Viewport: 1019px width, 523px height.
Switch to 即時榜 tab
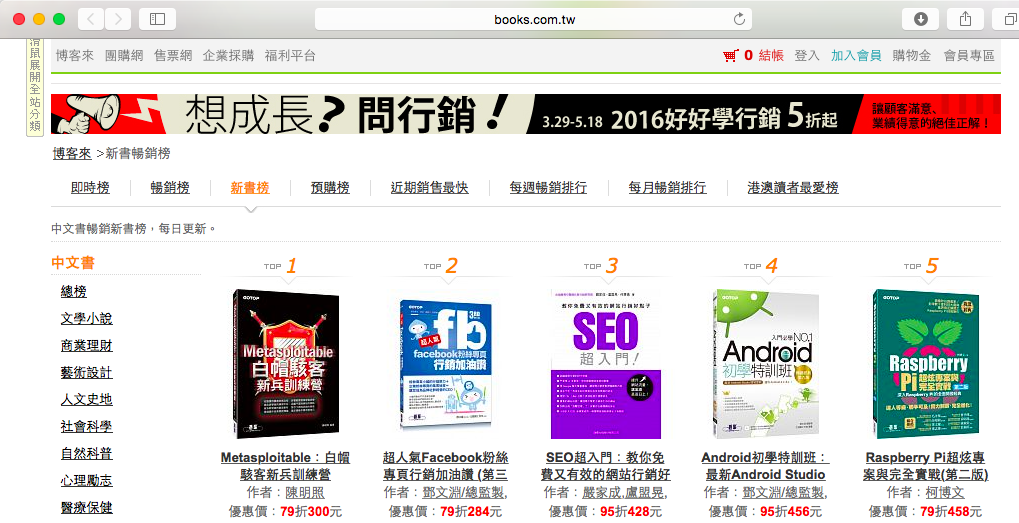pyautogui.click(x=90, y=188)
